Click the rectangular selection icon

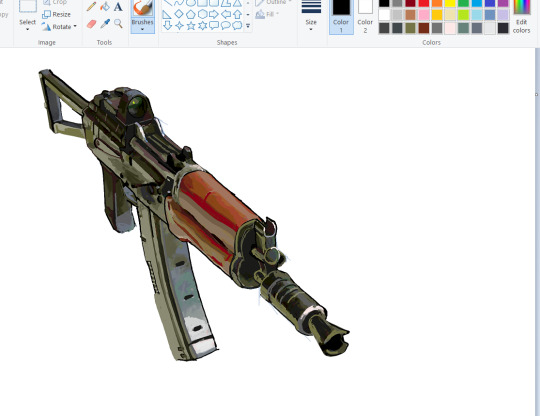pyautogui.click(x=28, y=6)
